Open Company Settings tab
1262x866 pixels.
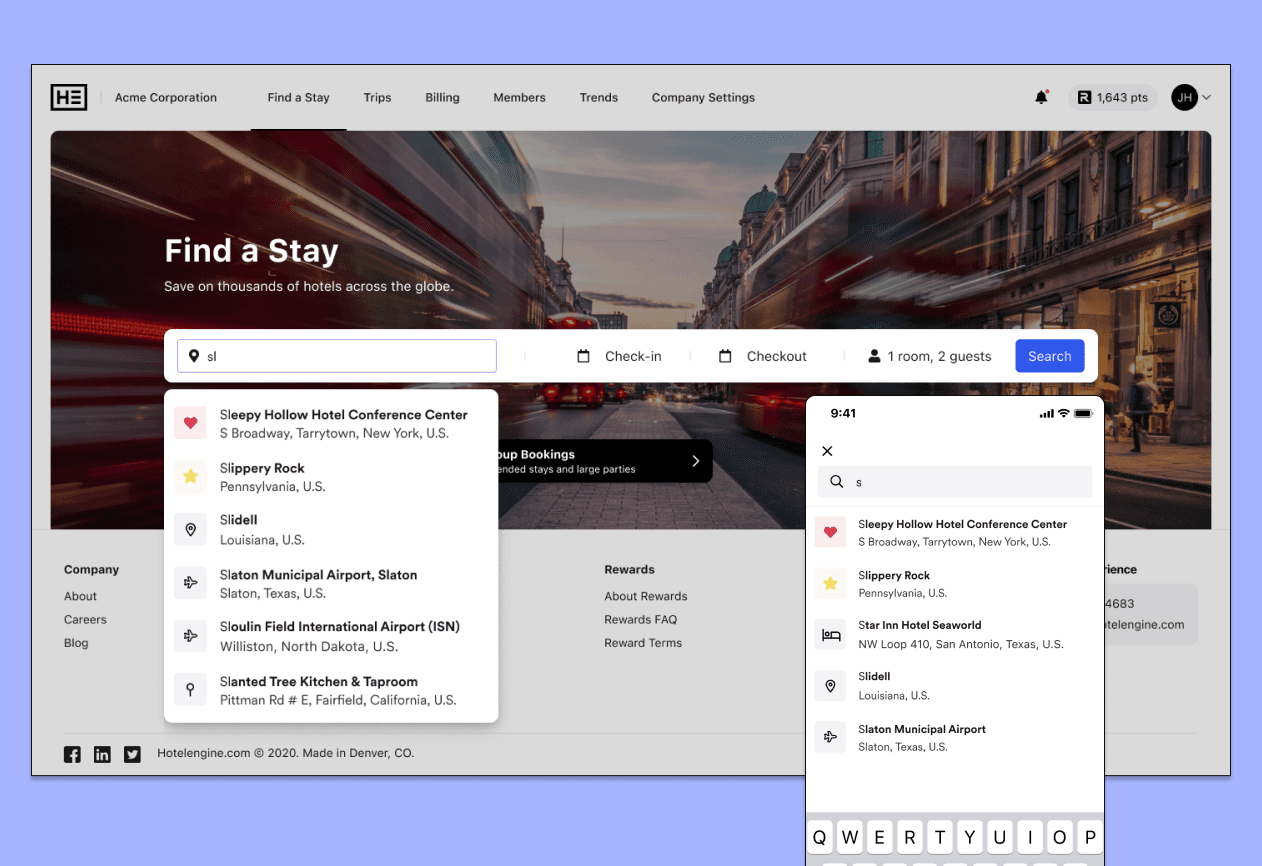[703, 98]
